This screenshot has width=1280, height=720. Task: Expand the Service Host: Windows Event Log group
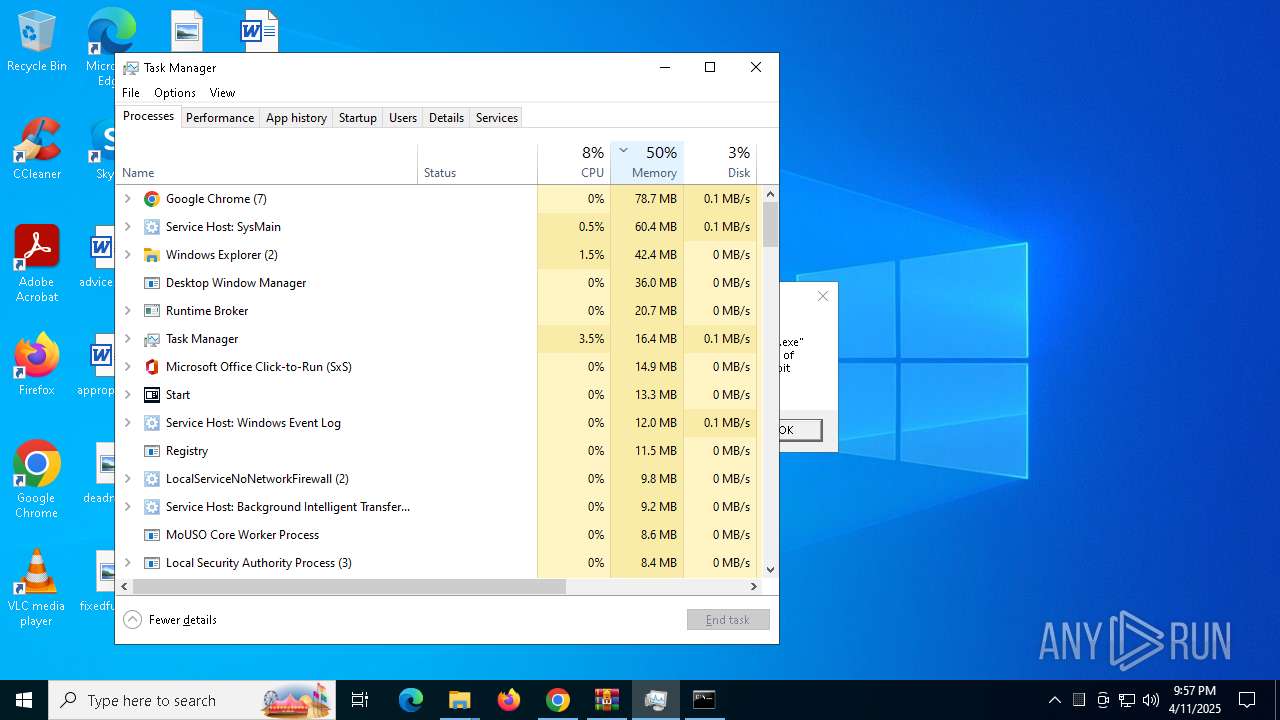(127, 423)
